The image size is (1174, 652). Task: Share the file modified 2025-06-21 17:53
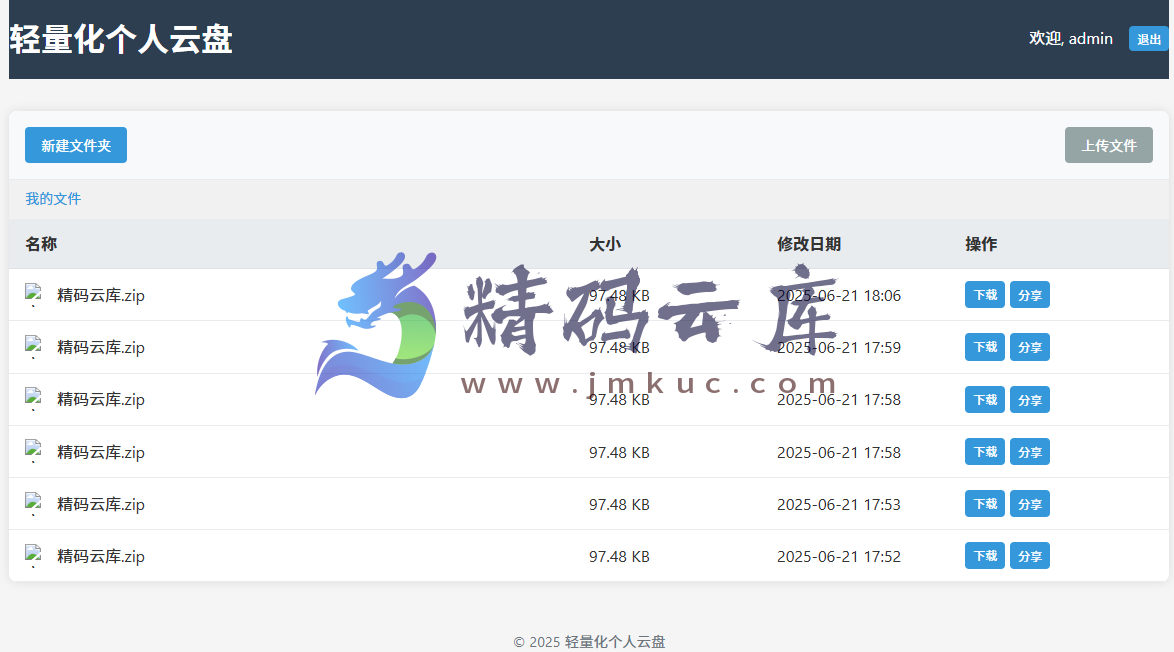(x=1029, y=504)
